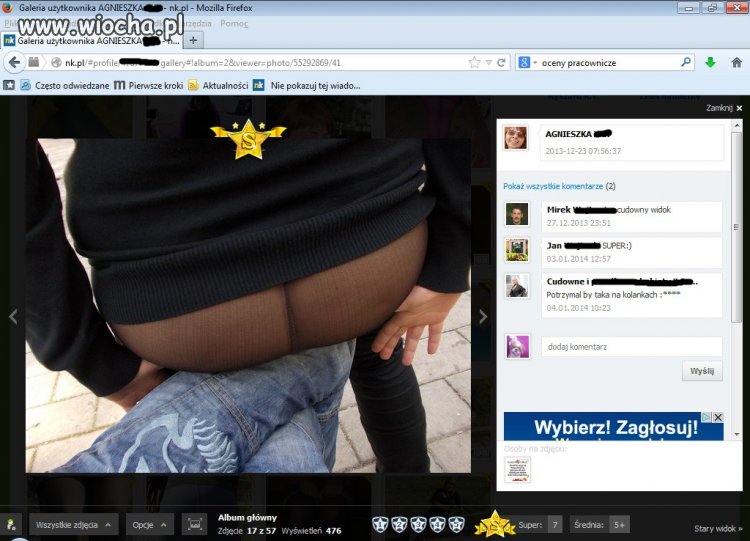Click the comment author avatar for Cudowne comment
The width and height of the screenshot is (750, 541).
coord(517,286)
